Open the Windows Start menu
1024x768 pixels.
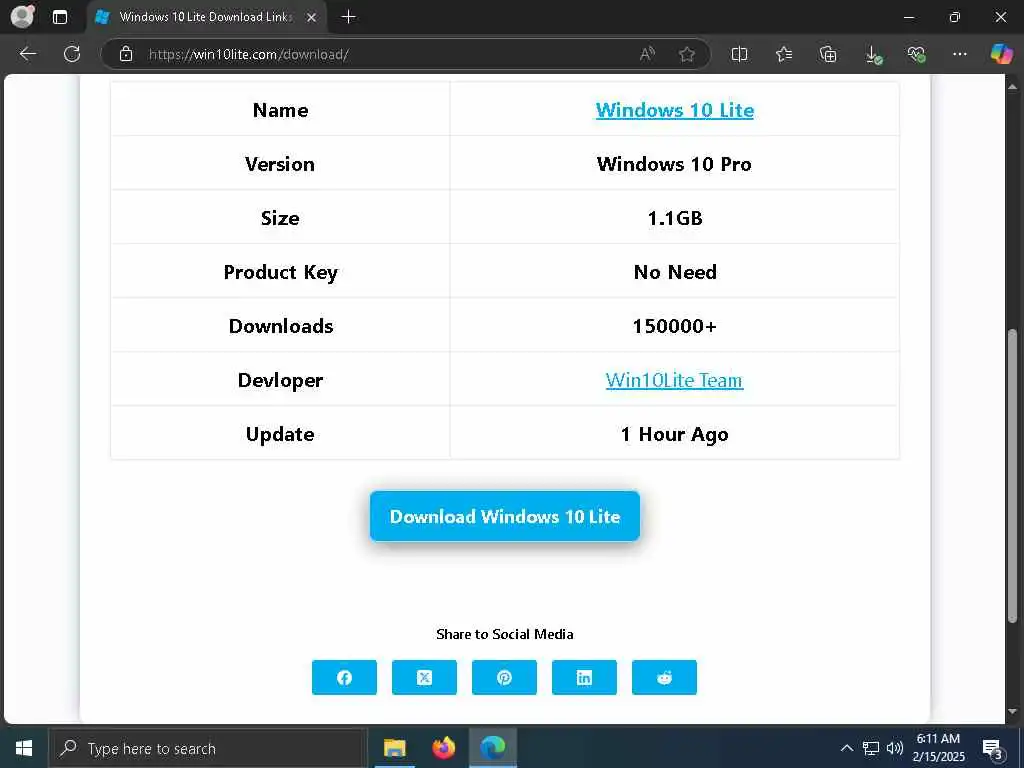(x=24, y=748)
